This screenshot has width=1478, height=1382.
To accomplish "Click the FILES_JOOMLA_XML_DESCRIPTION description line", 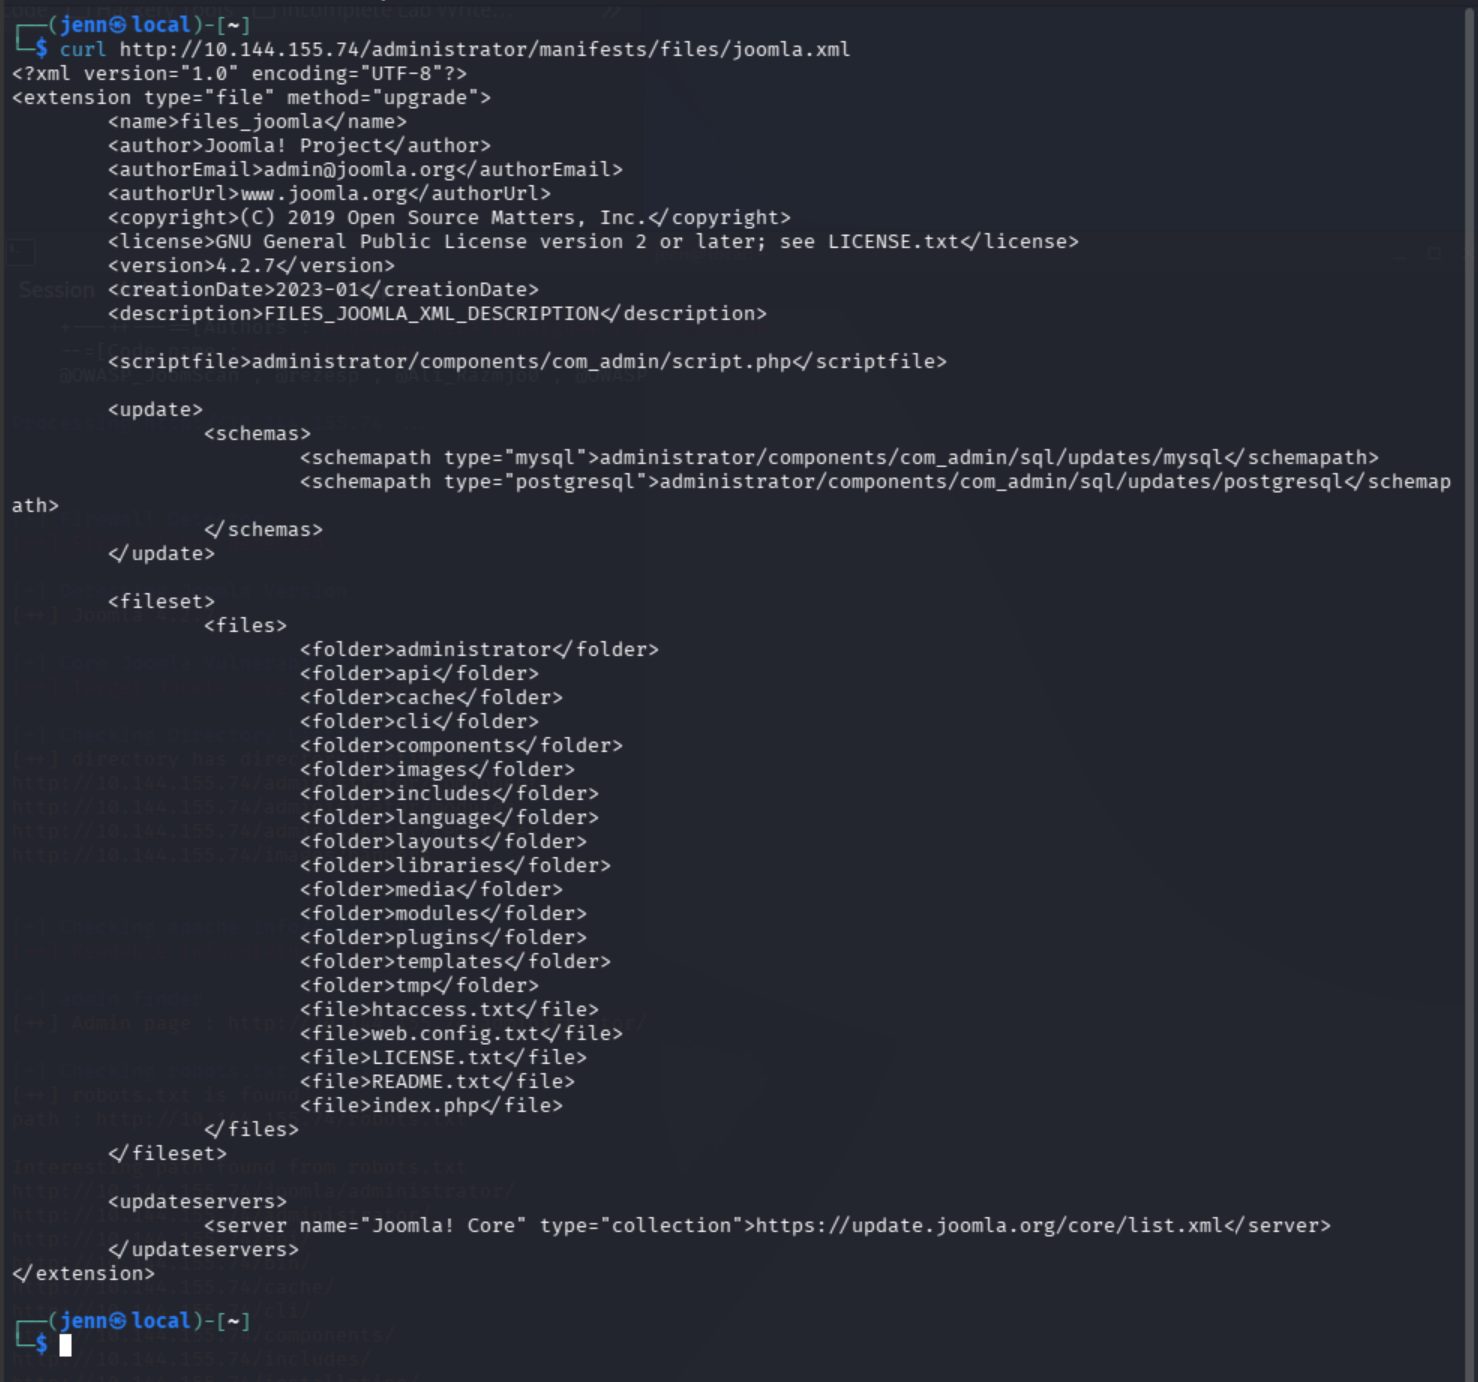I will 437,313.
